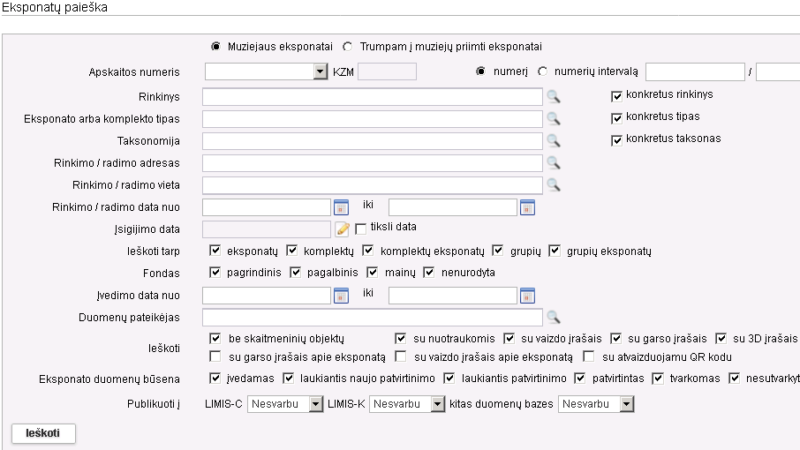Open calendar for Rinkimo / radimo data nuo
The height and width of the screenshot is (450, 800).
click(x=341, y=208)
